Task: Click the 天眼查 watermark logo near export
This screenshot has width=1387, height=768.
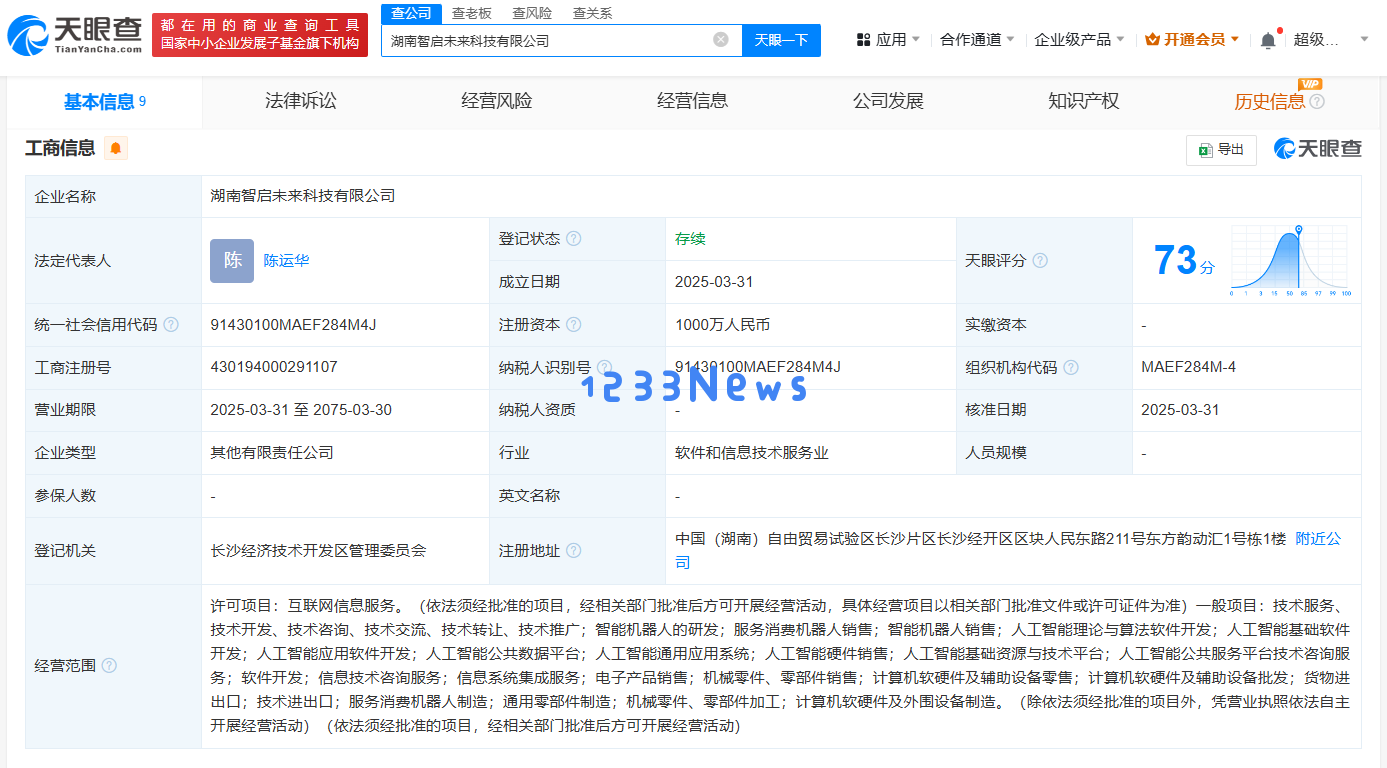Action: click(x=1317, y=149)
